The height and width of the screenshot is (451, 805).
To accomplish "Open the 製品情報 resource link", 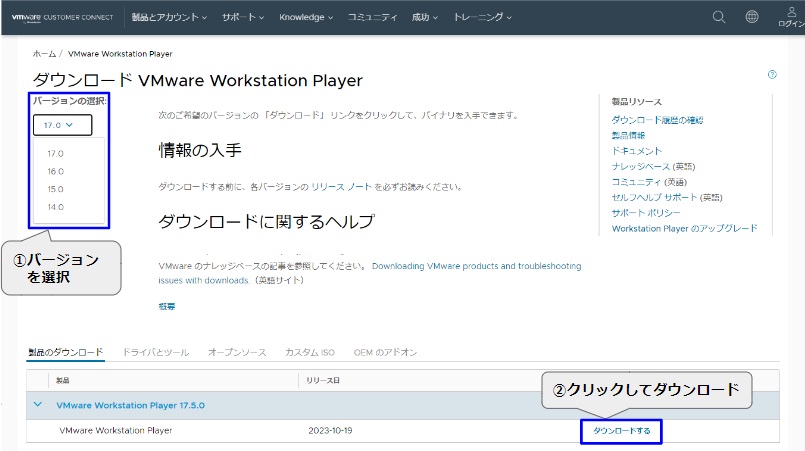I will (628, 135).
